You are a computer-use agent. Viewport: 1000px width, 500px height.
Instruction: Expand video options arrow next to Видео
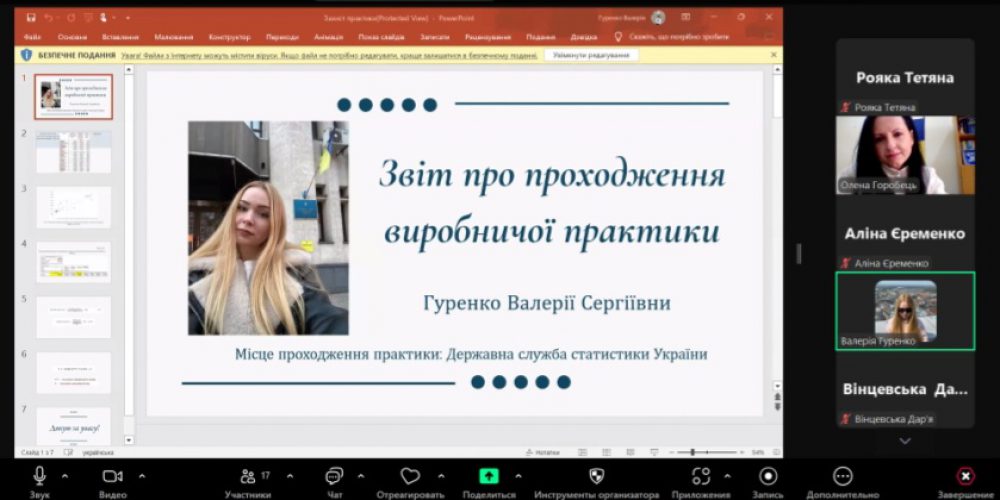click(142, 476)
